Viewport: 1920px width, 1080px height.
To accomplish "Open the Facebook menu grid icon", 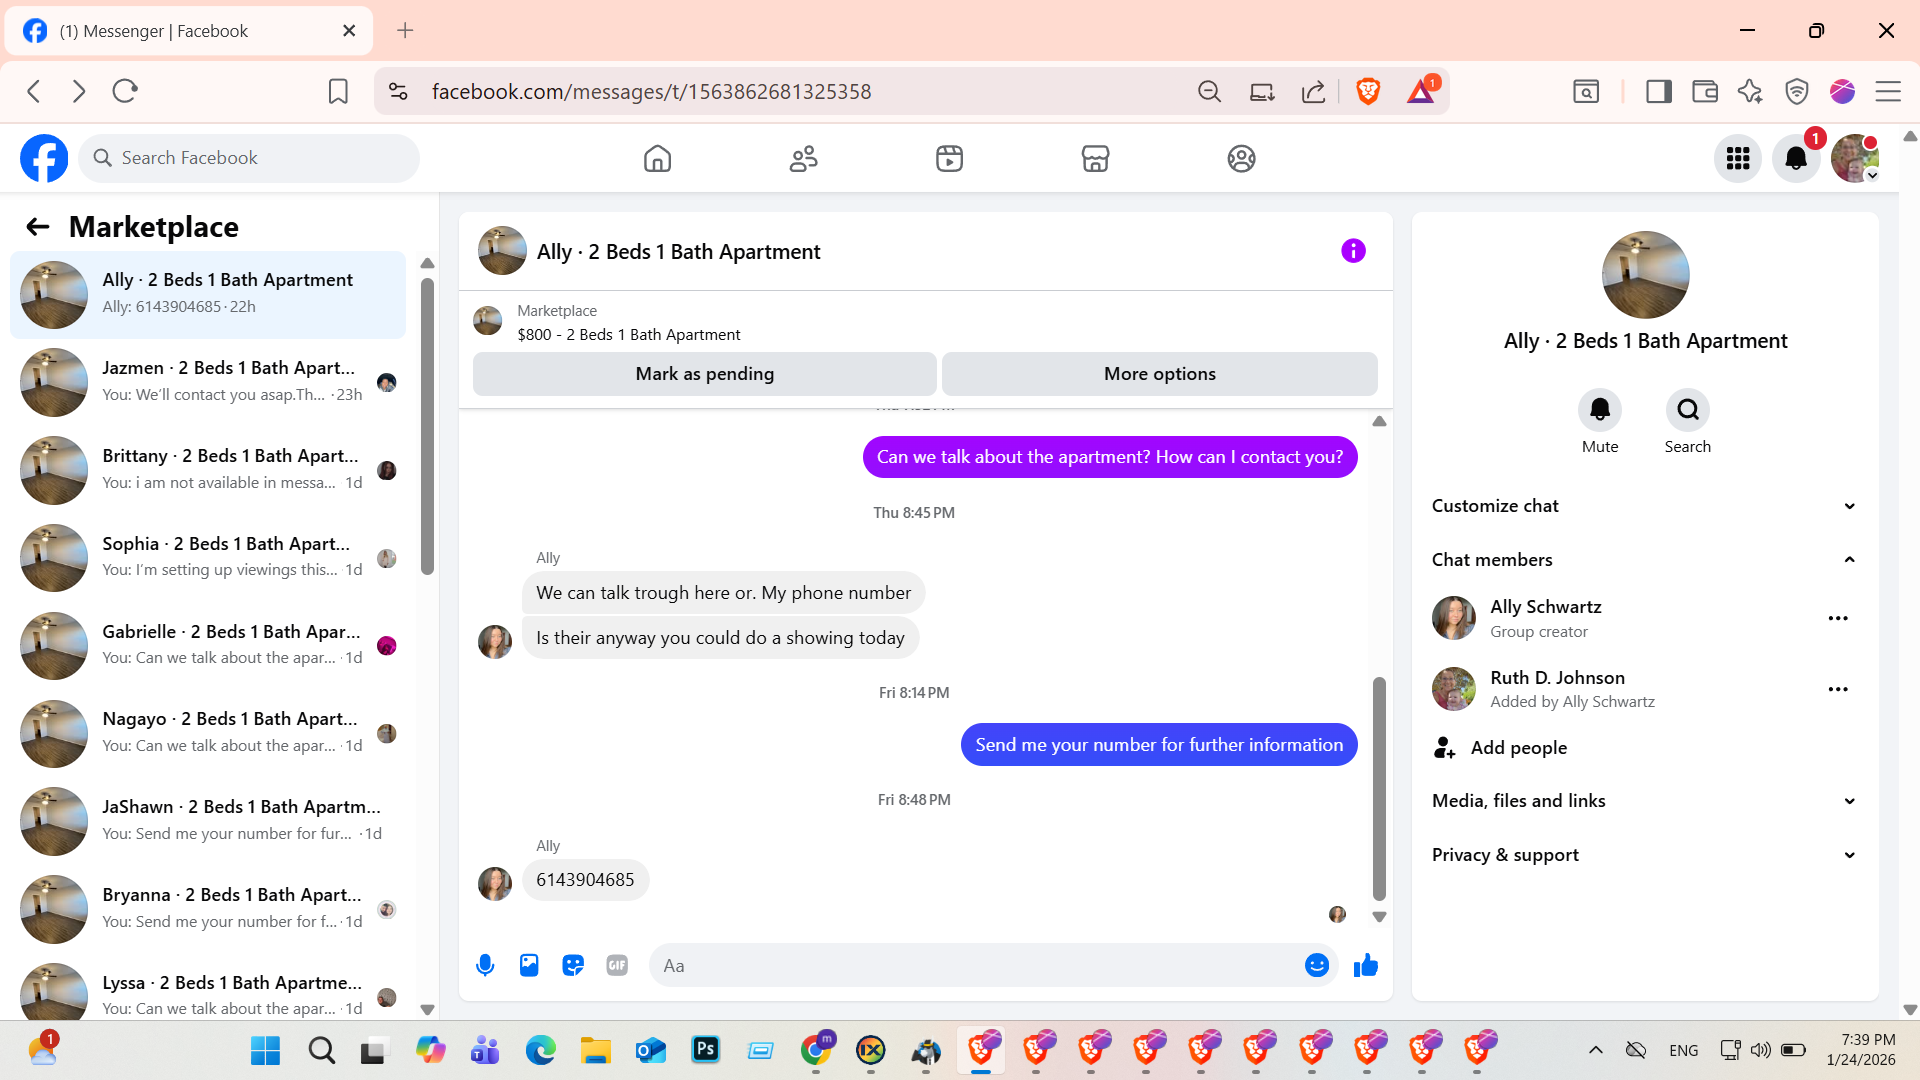I will 1738,158.
